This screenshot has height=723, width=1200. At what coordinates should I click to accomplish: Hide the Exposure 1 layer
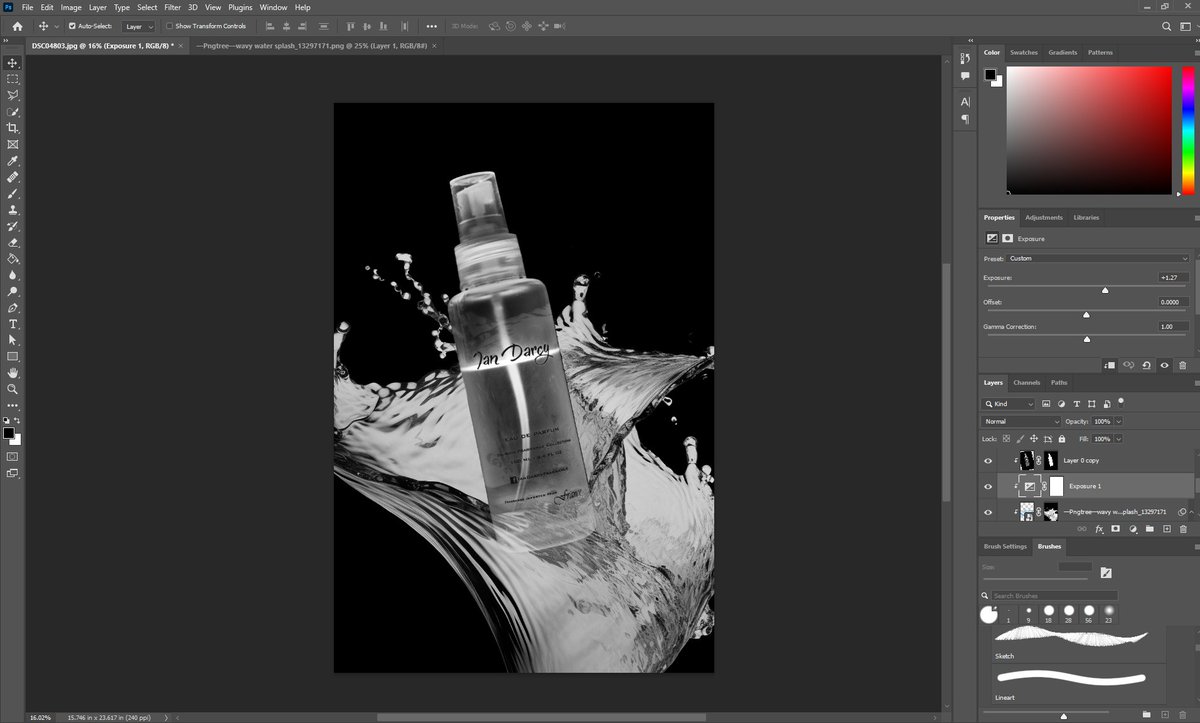[x=988, y=486]
